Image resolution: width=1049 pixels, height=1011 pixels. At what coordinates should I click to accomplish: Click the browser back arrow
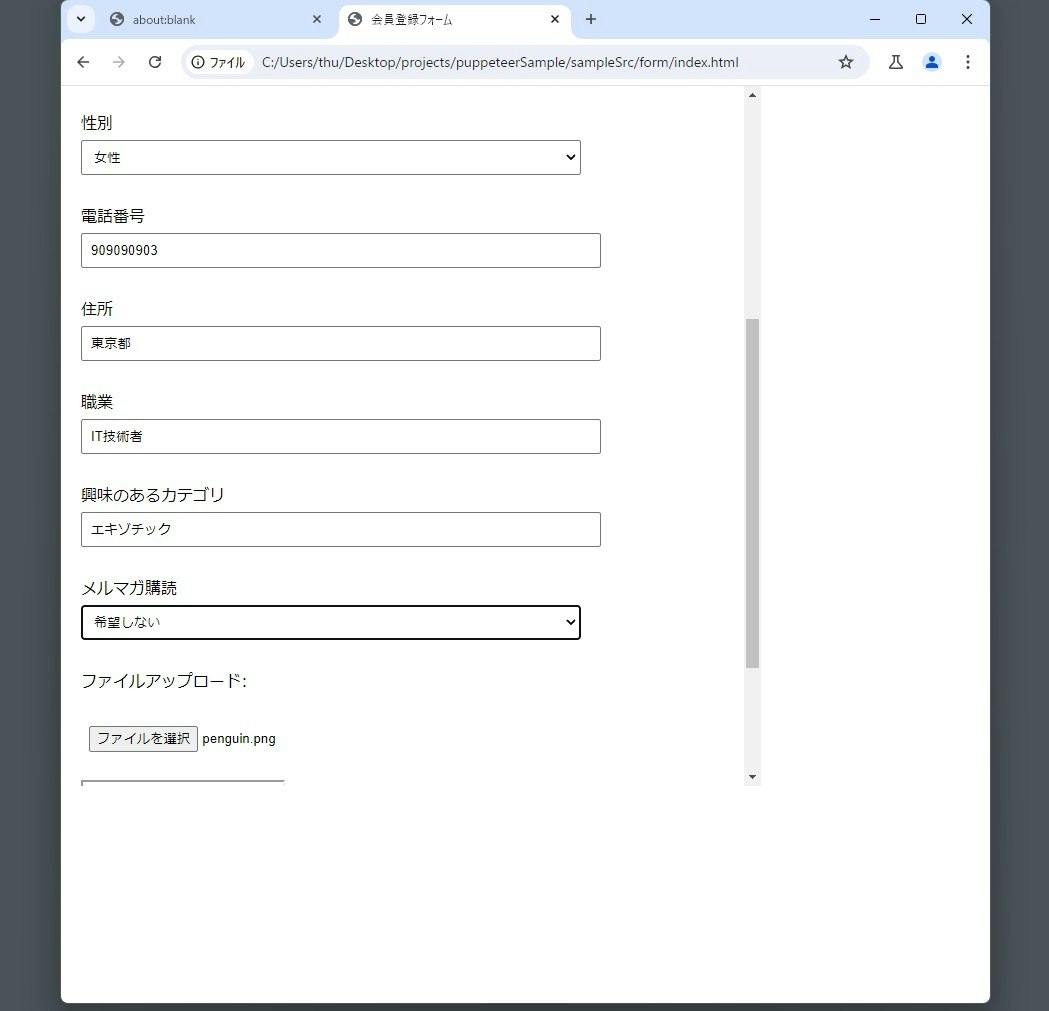(x=83, y=62)
